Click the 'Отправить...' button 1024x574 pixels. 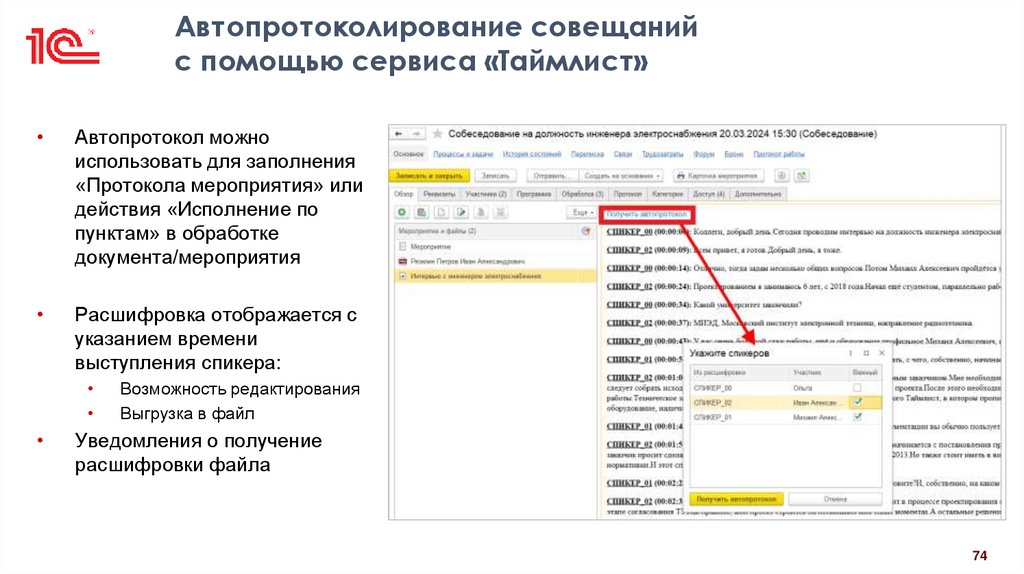click(x=552, y=176)
